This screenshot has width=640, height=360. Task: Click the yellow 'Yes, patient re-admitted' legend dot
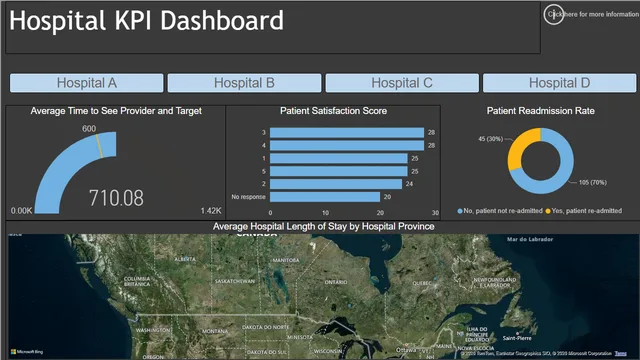tap(548, 211)
